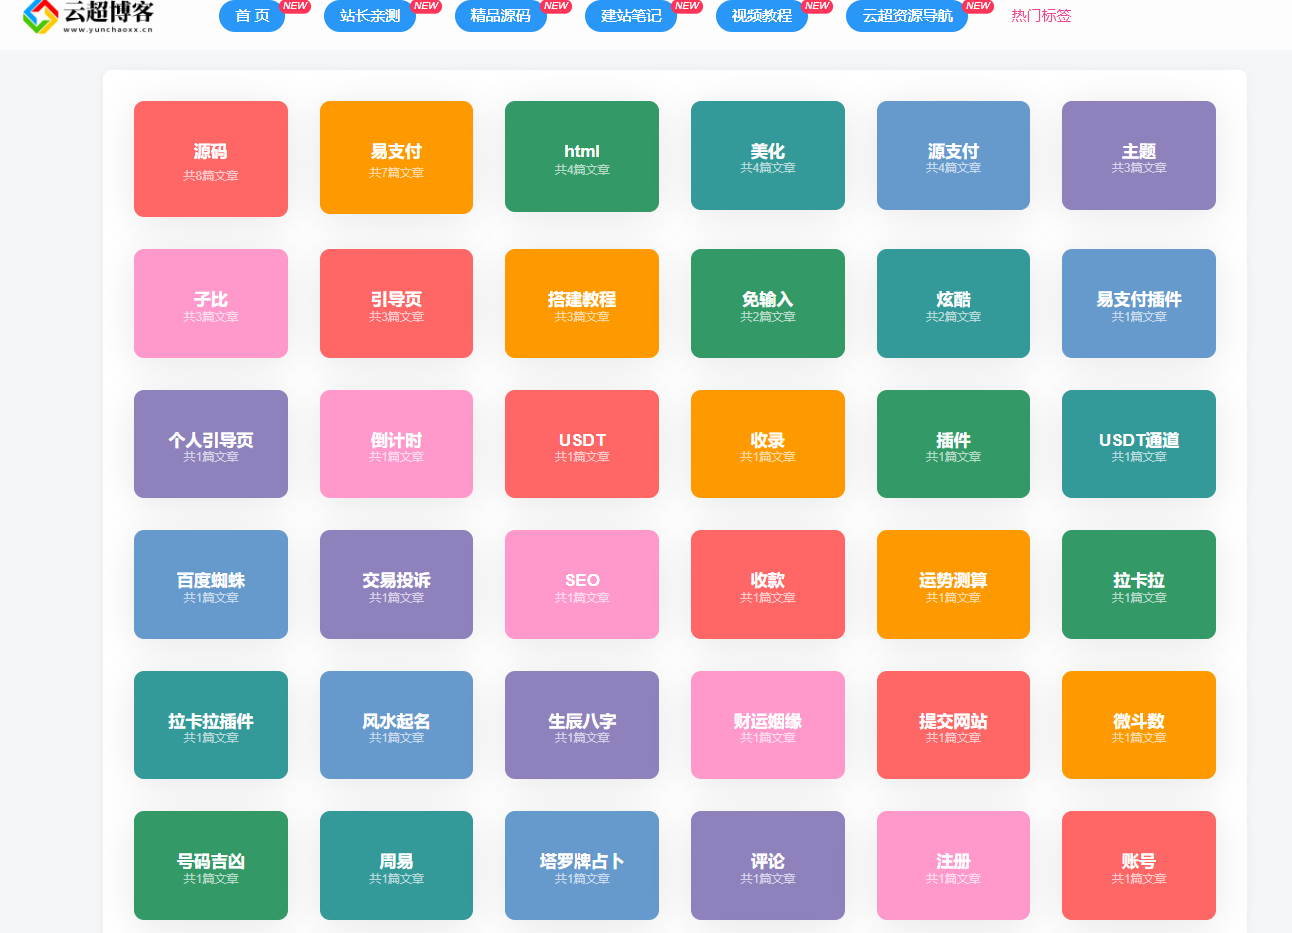Screen dimensions: 1292x933
Task: Open the 账号 tag card
Action: [1138, 865]
